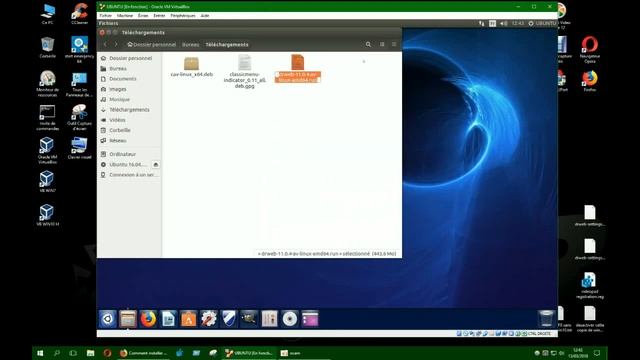Open Connexion à un serveur in sidebar
Screen dimensions: 640x360
(x=129, y=175)
